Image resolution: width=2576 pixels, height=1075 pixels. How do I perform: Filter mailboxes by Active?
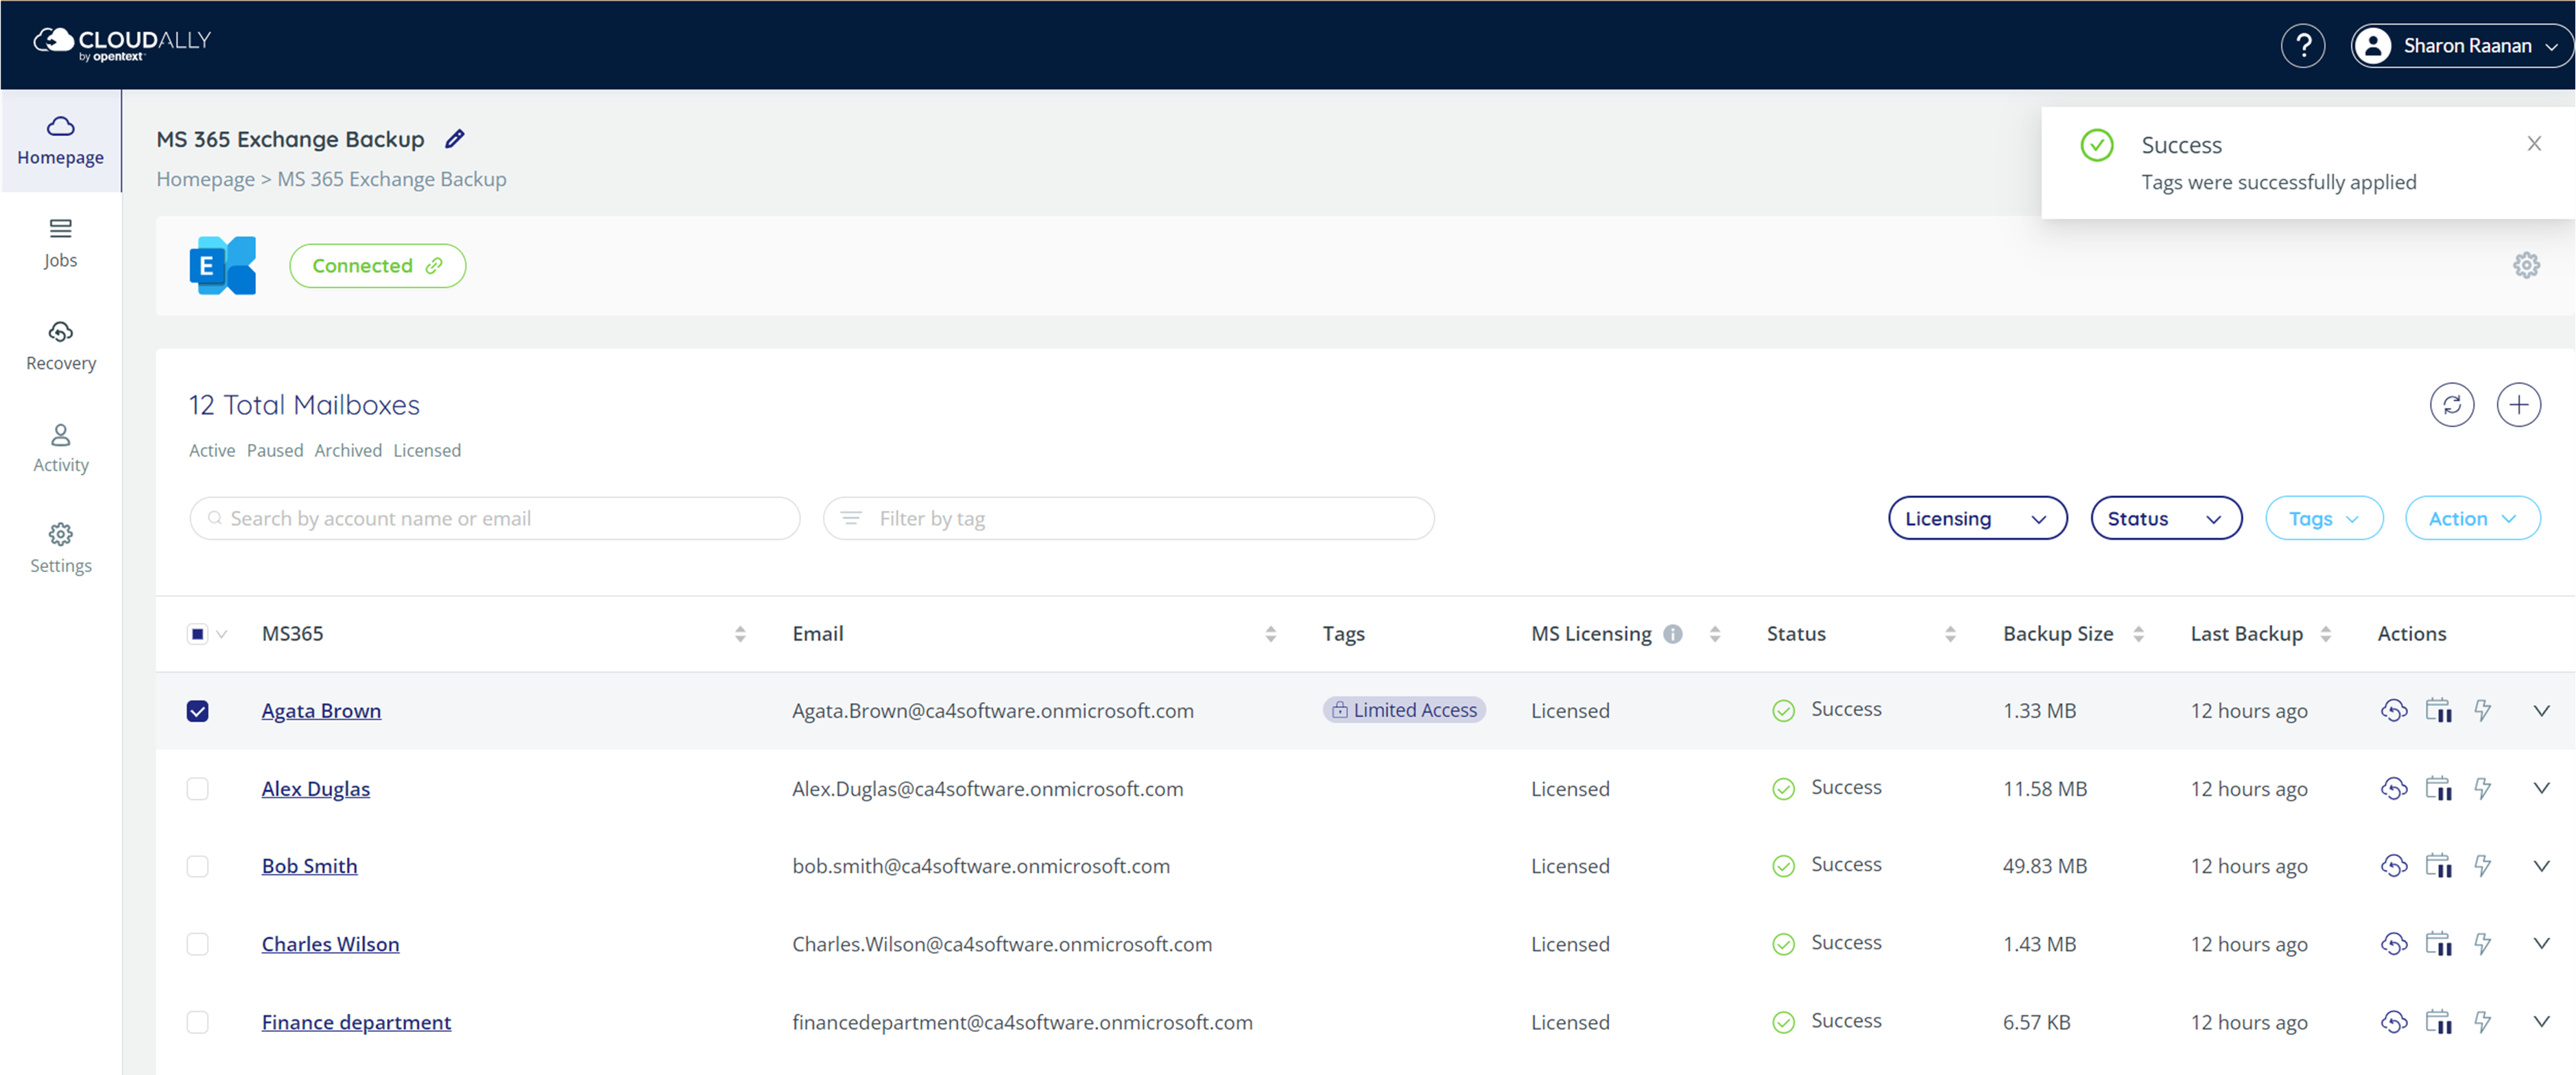pyautogui.click(x=212, y=450)
